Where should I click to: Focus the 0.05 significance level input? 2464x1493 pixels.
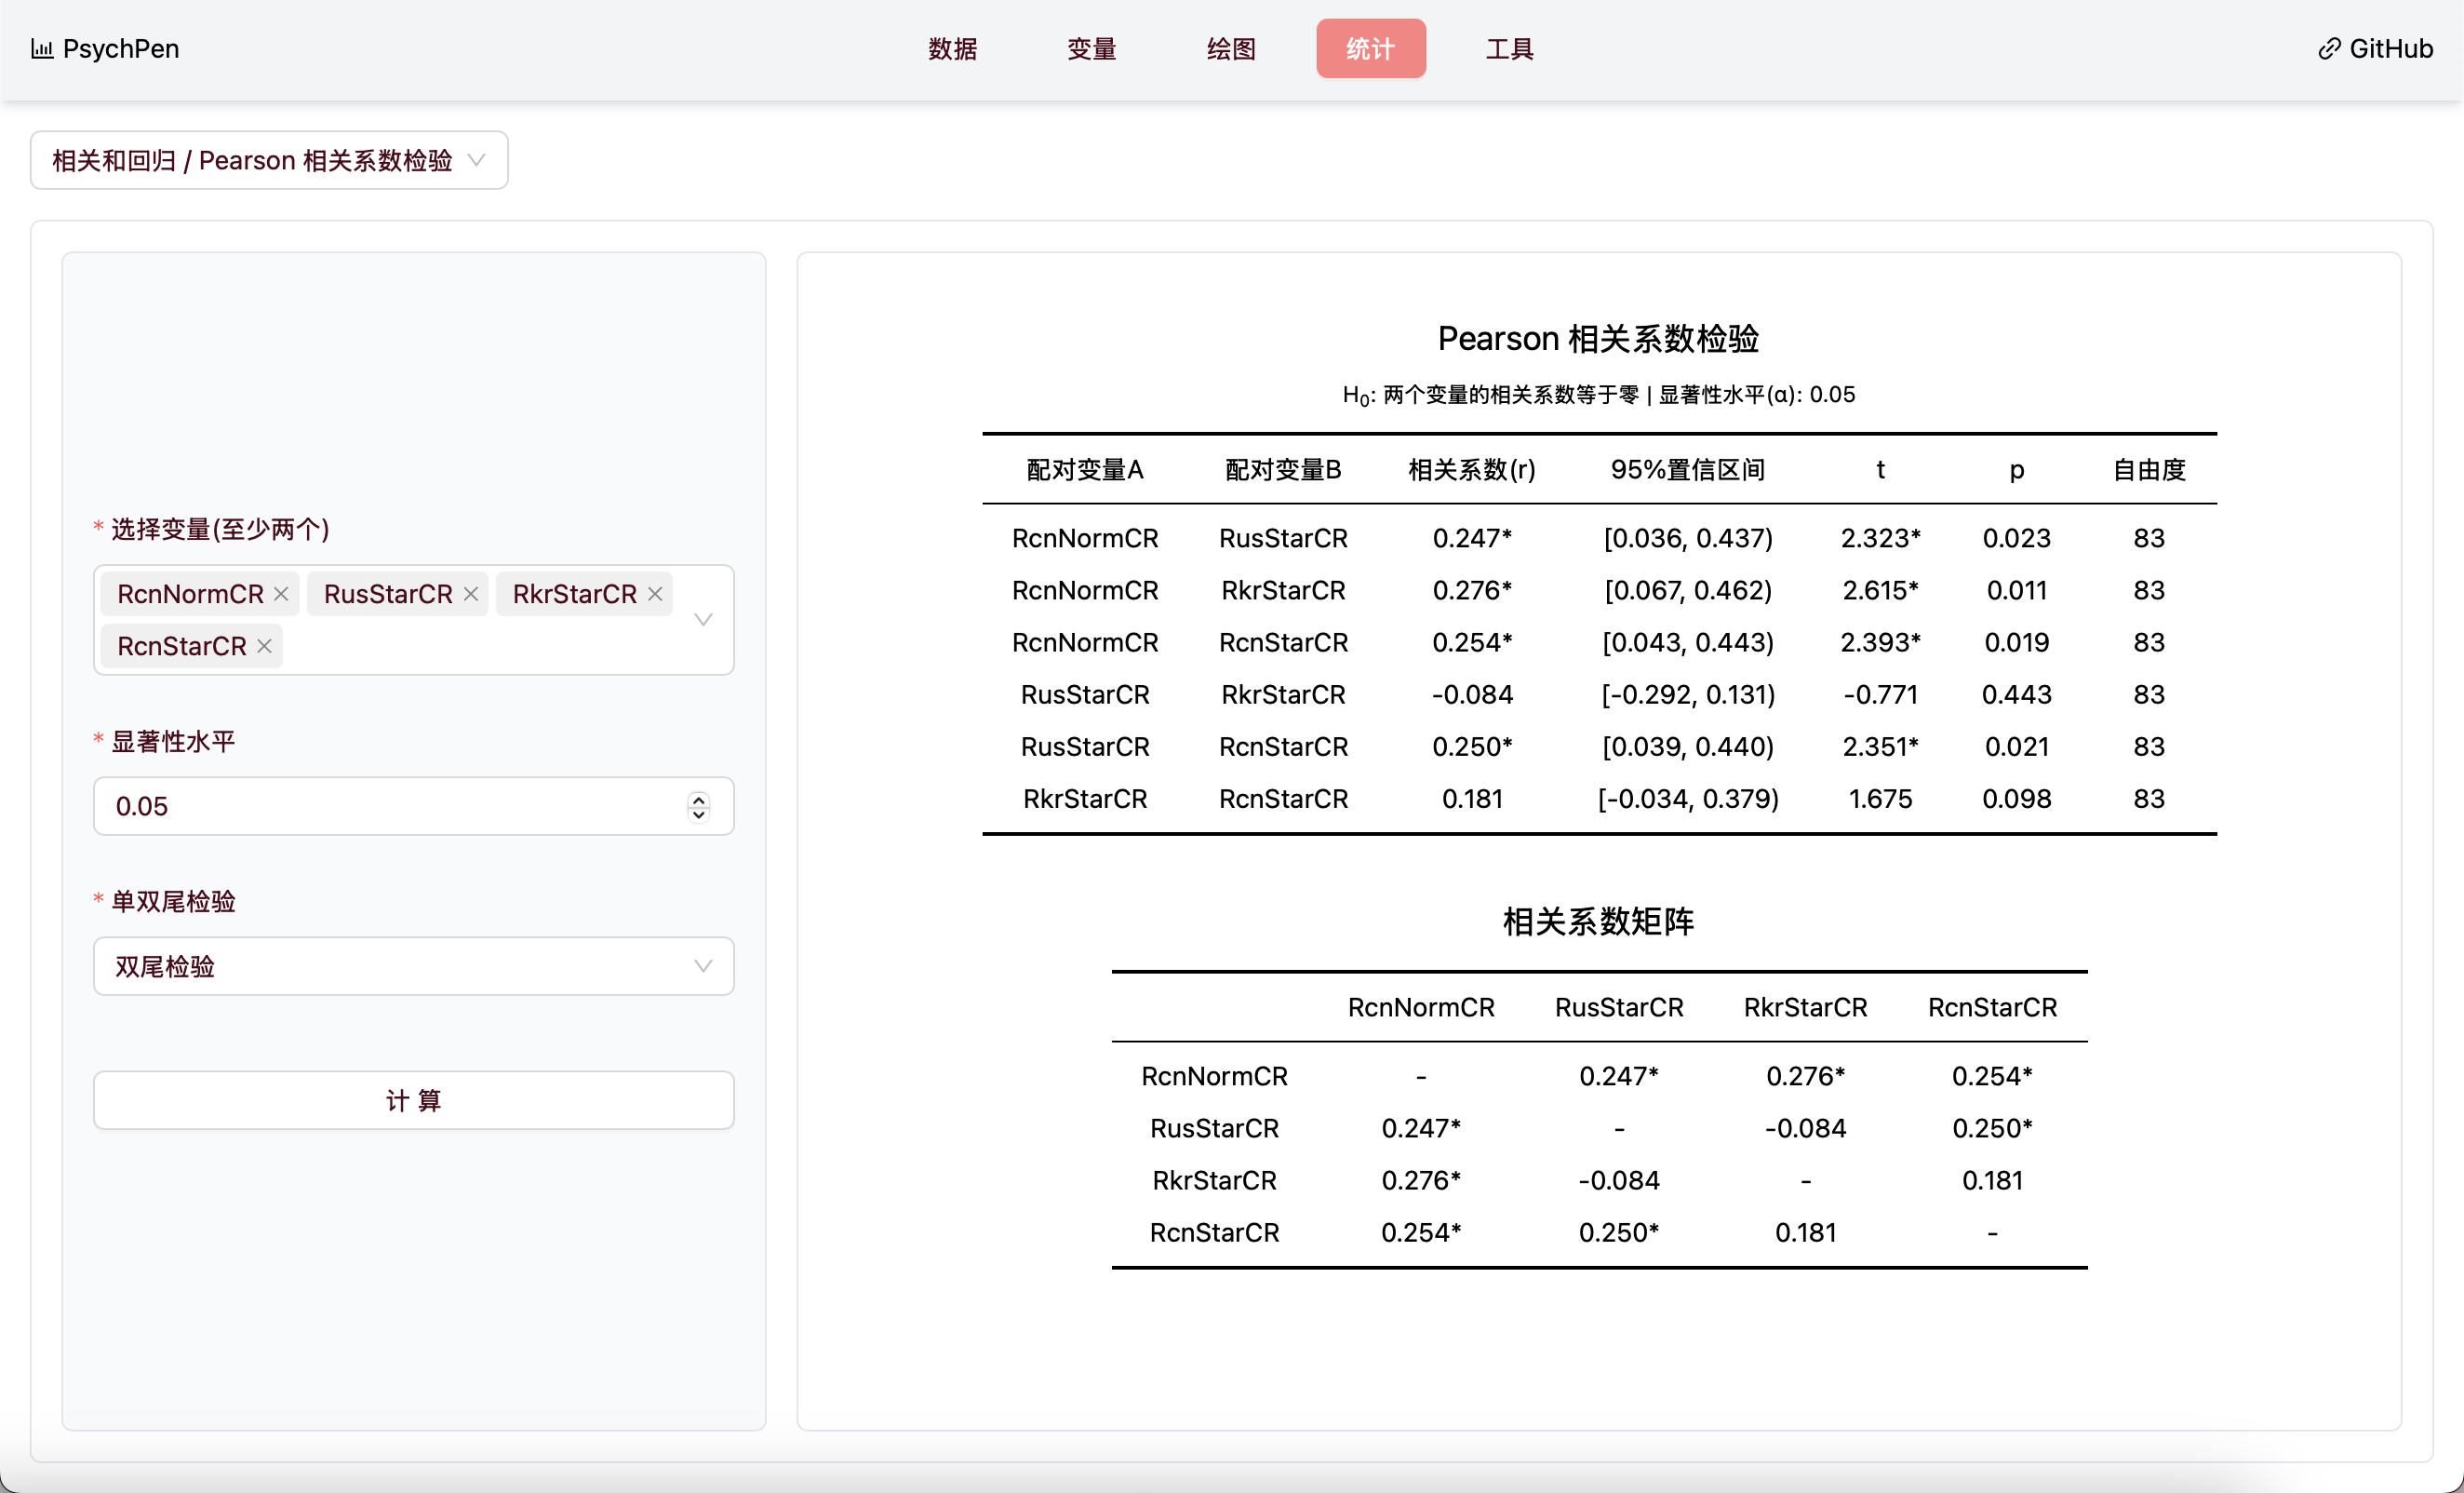point(414,806)
